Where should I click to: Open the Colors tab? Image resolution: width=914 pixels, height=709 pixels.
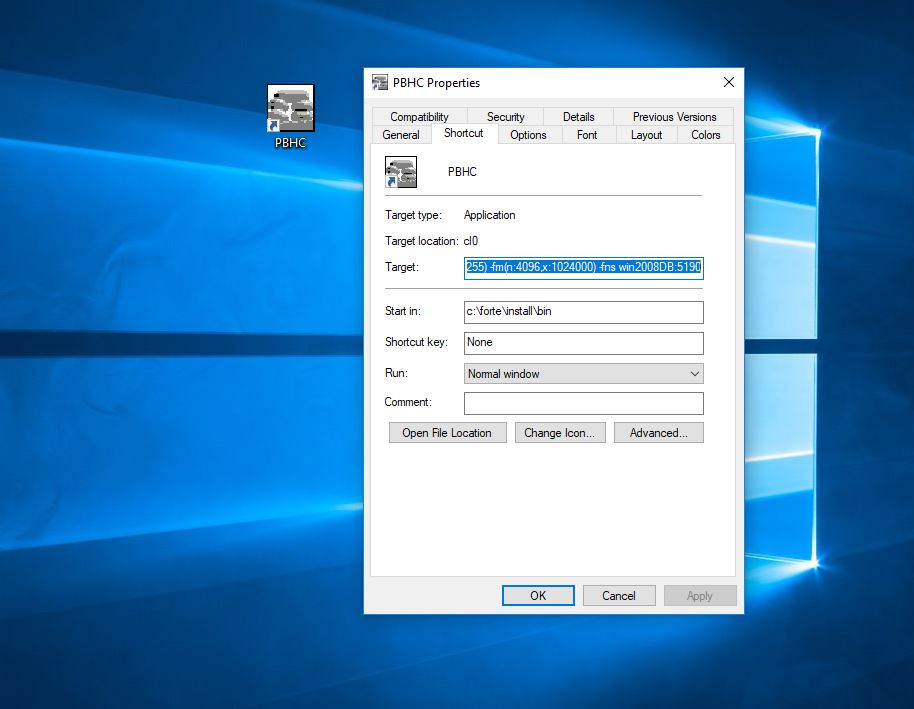[x=705, y=135]
